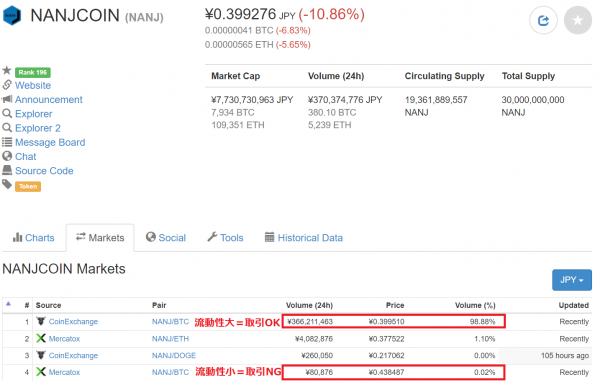600x390 pixels.
Task: Sort by Price column header
Action: (x=395, y=305)
